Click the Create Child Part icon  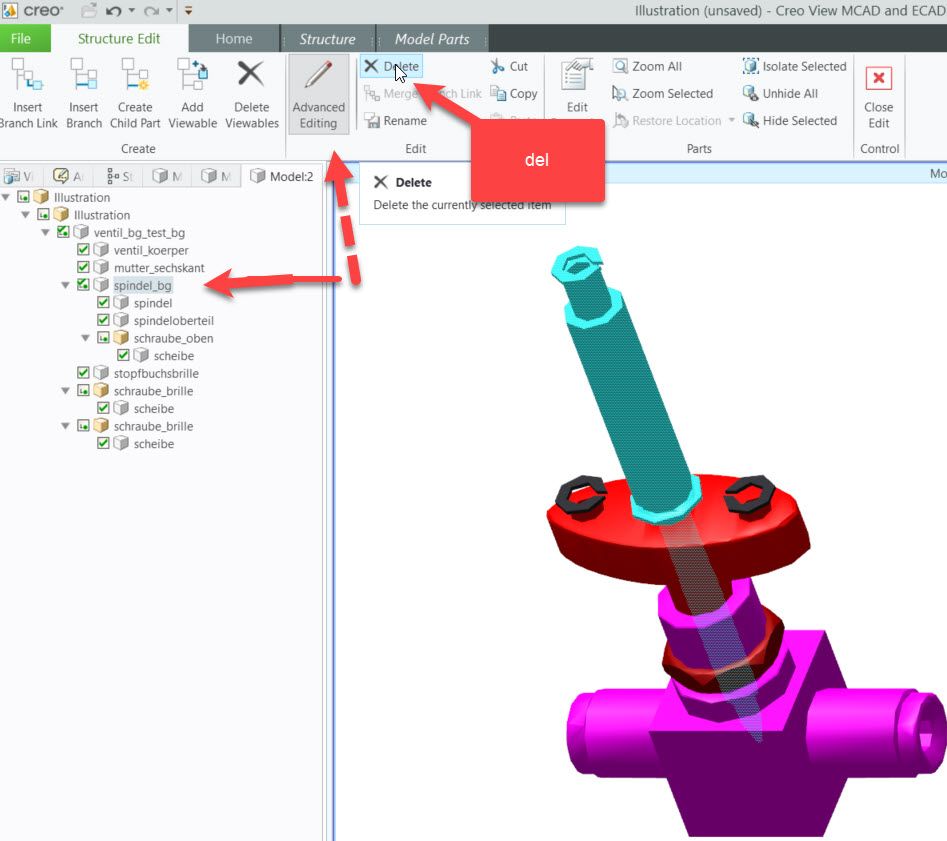[135, 76]
